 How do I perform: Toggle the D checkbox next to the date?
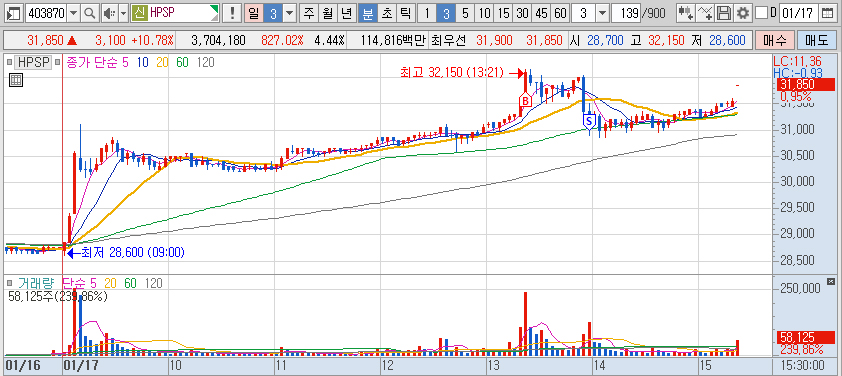coord(761,13)
